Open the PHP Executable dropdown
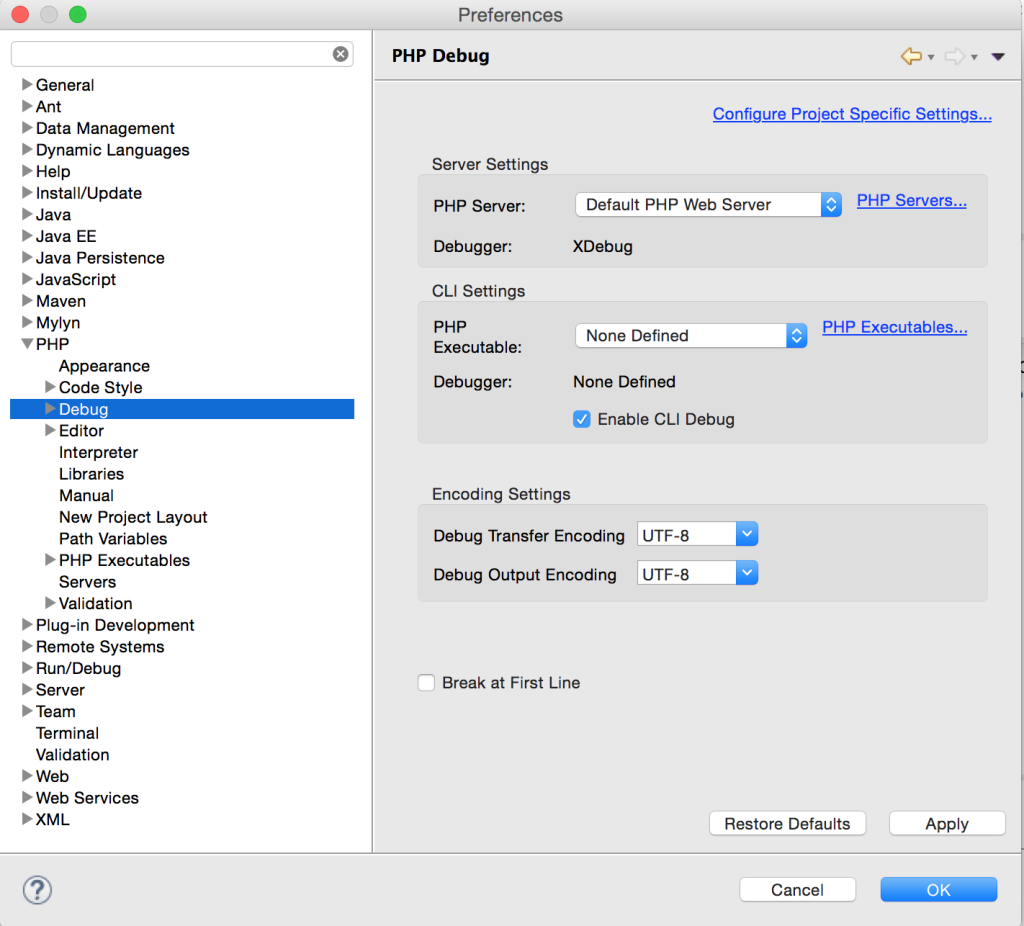 click(x=690, y=336)
